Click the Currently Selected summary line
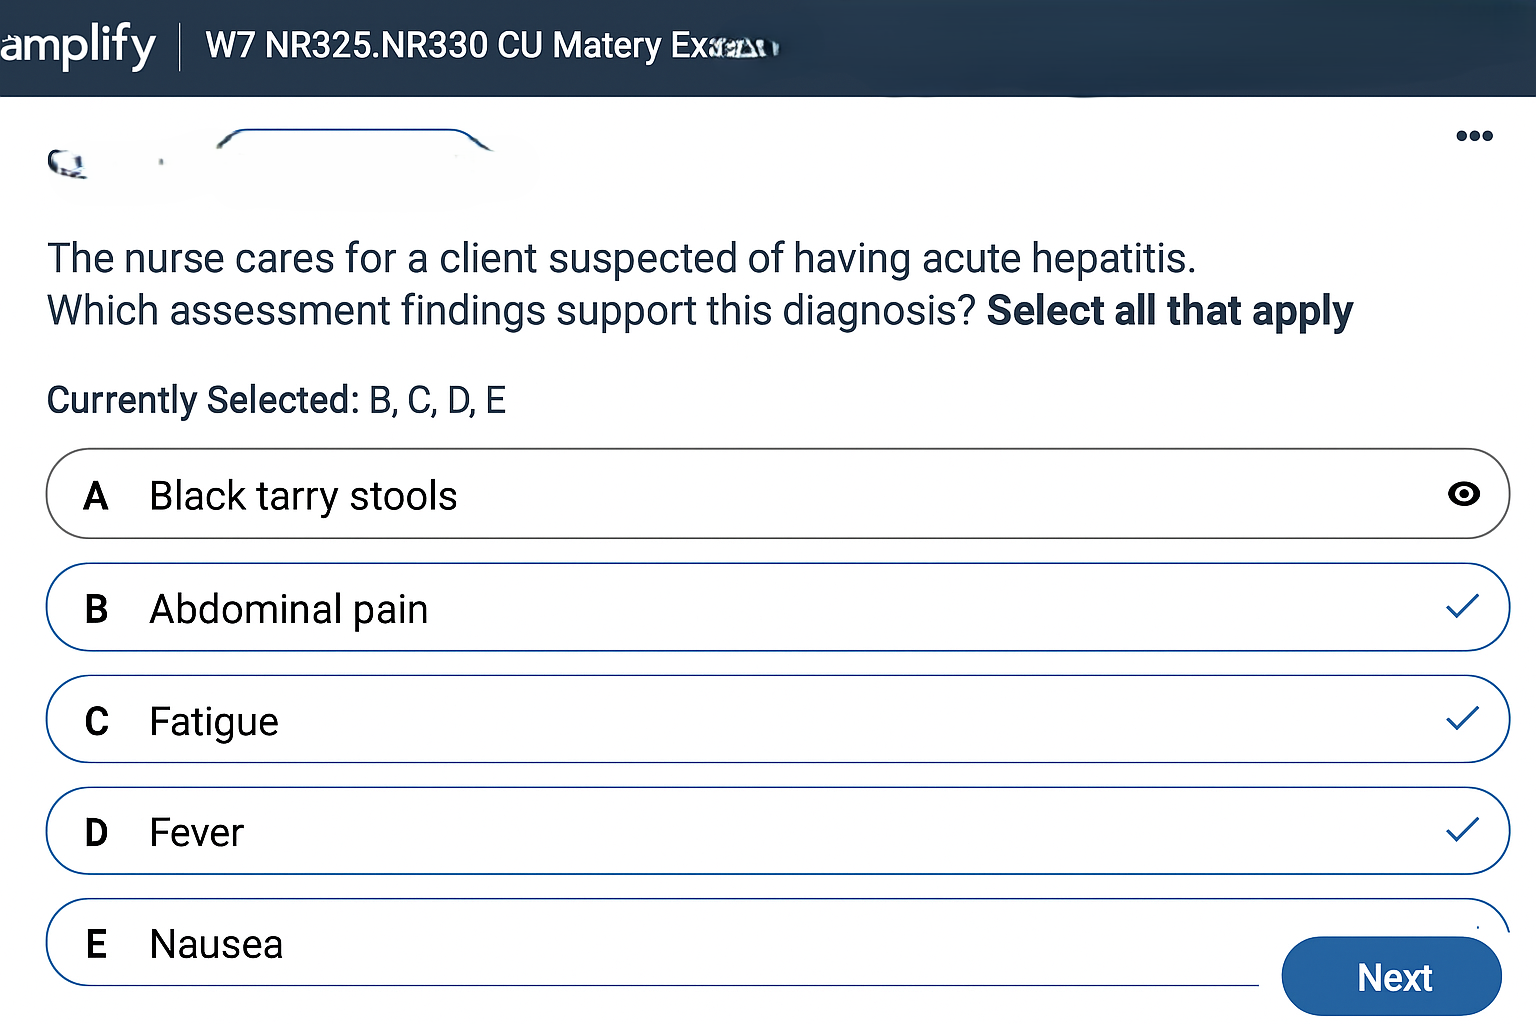The width and height of the screenshot is (1536, 1024). point(276,400)
